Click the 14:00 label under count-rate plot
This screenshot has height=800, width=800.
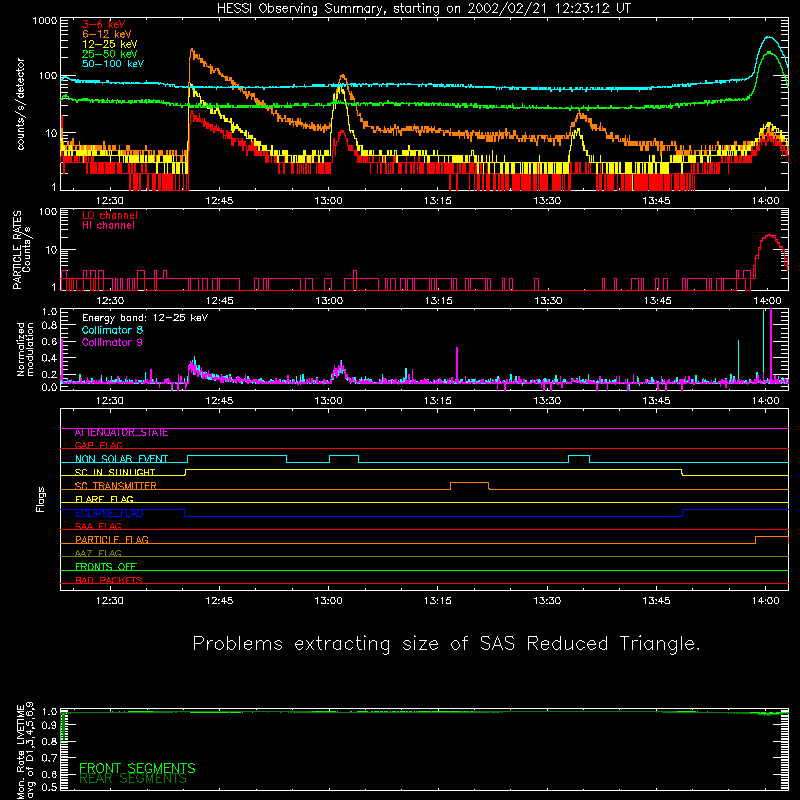click(766, 201)
